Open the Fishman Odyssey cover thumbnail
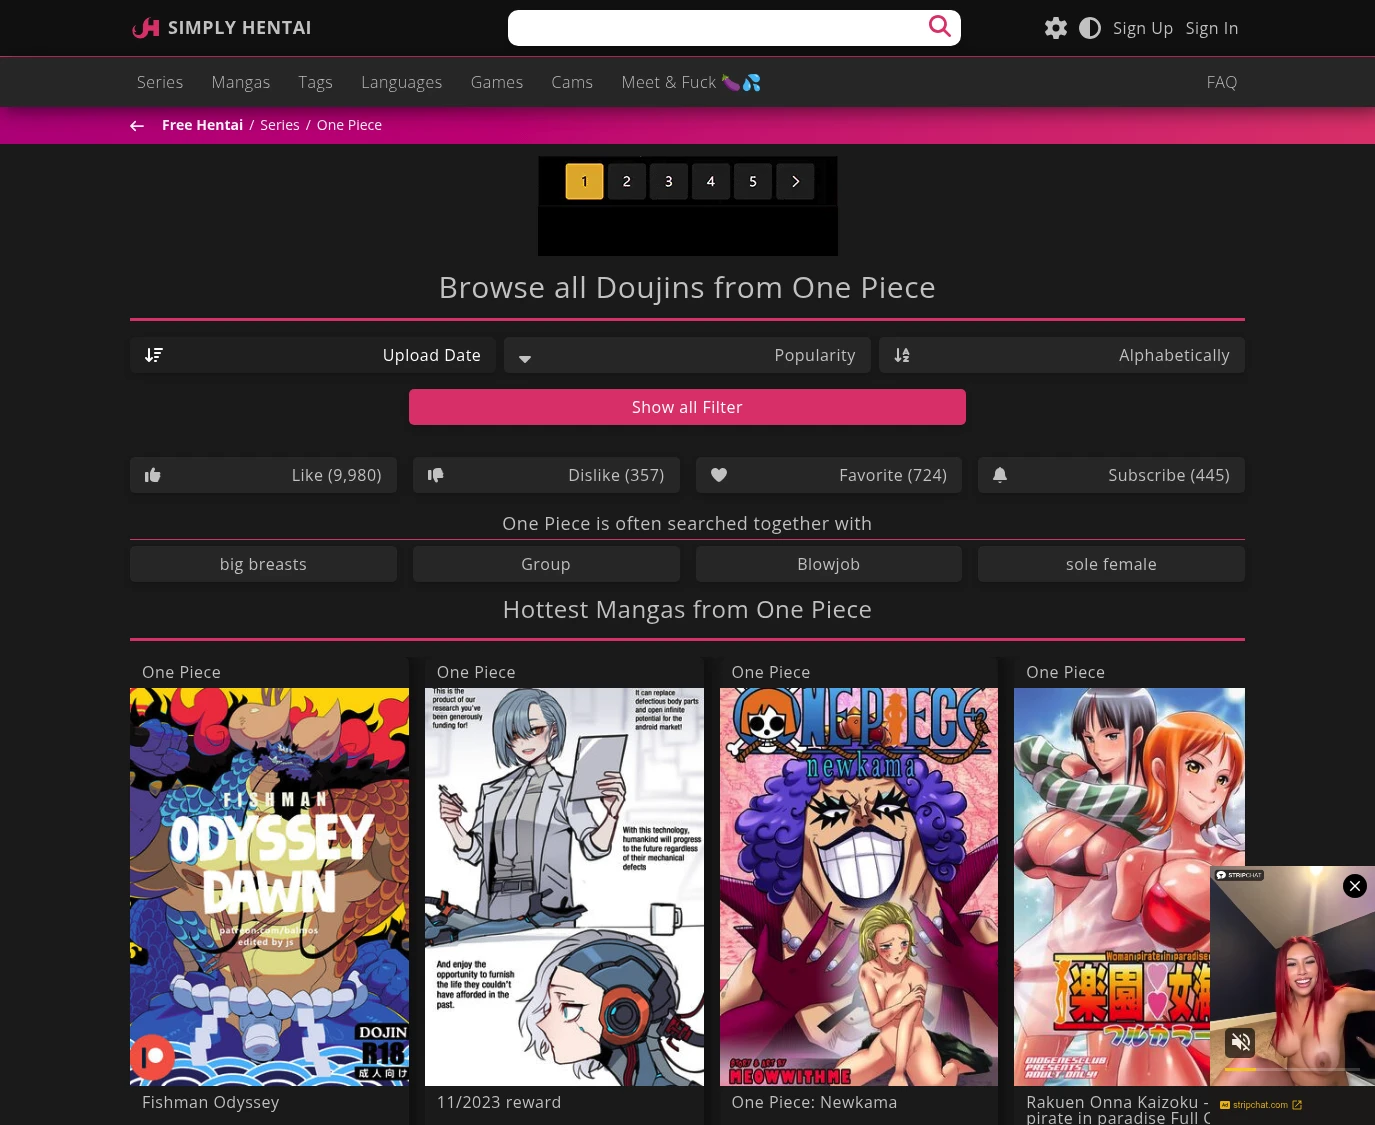Viewport: 1375px width, 1125px height. pos(269,887)
